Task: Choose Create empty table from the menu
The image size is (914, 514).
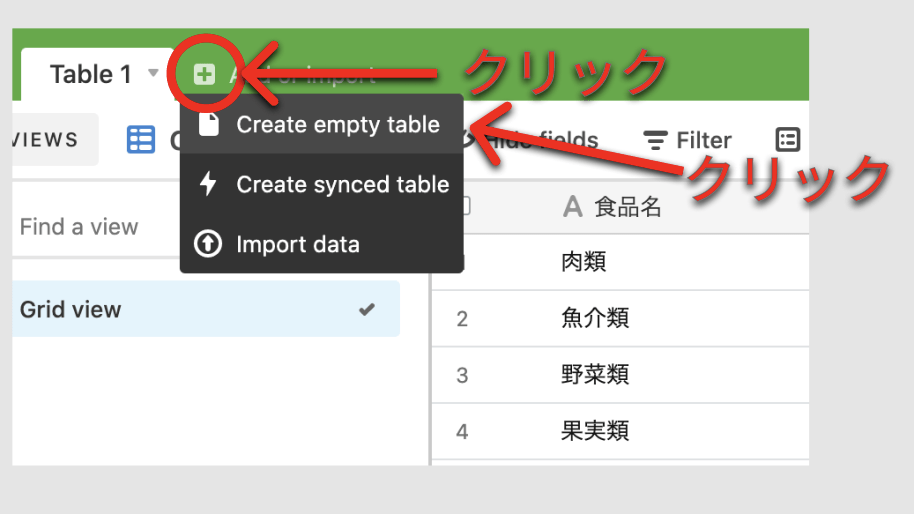Action: tap(337, 125)
